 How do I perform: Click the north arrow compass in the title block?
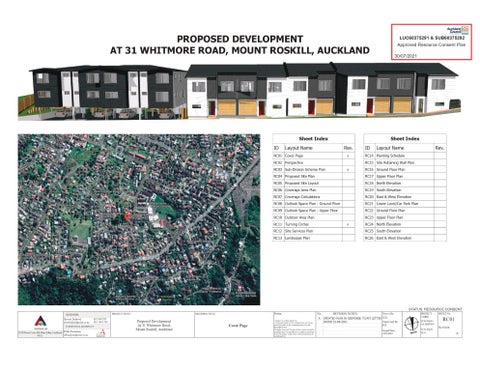click(411, 324)
